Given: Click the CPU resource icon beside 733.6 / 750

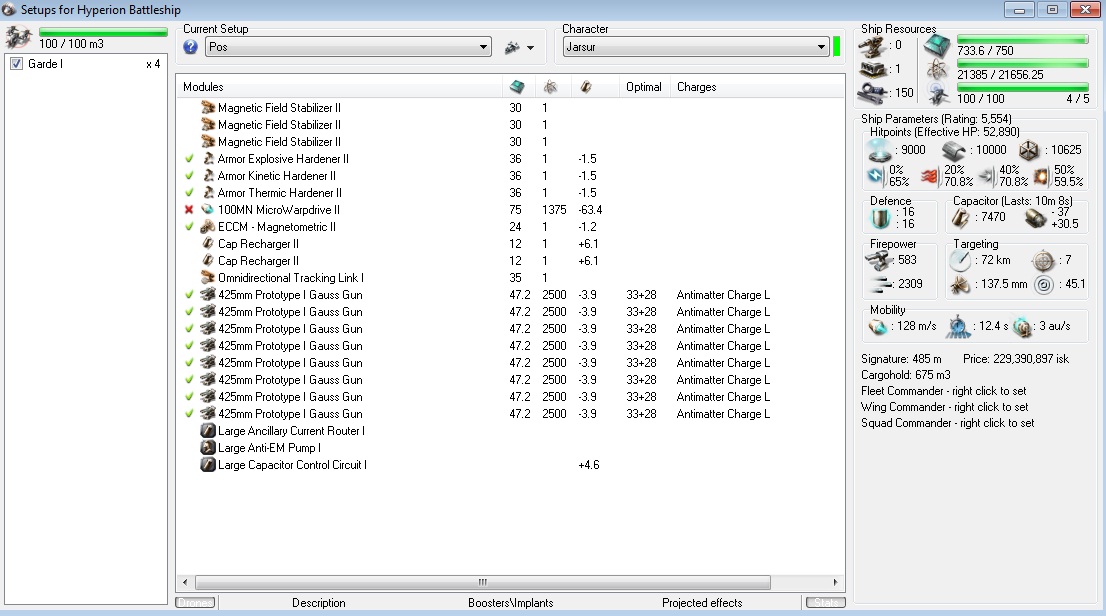Looking at the screenshot, I should pyautogui.click(x=937, y=47).
